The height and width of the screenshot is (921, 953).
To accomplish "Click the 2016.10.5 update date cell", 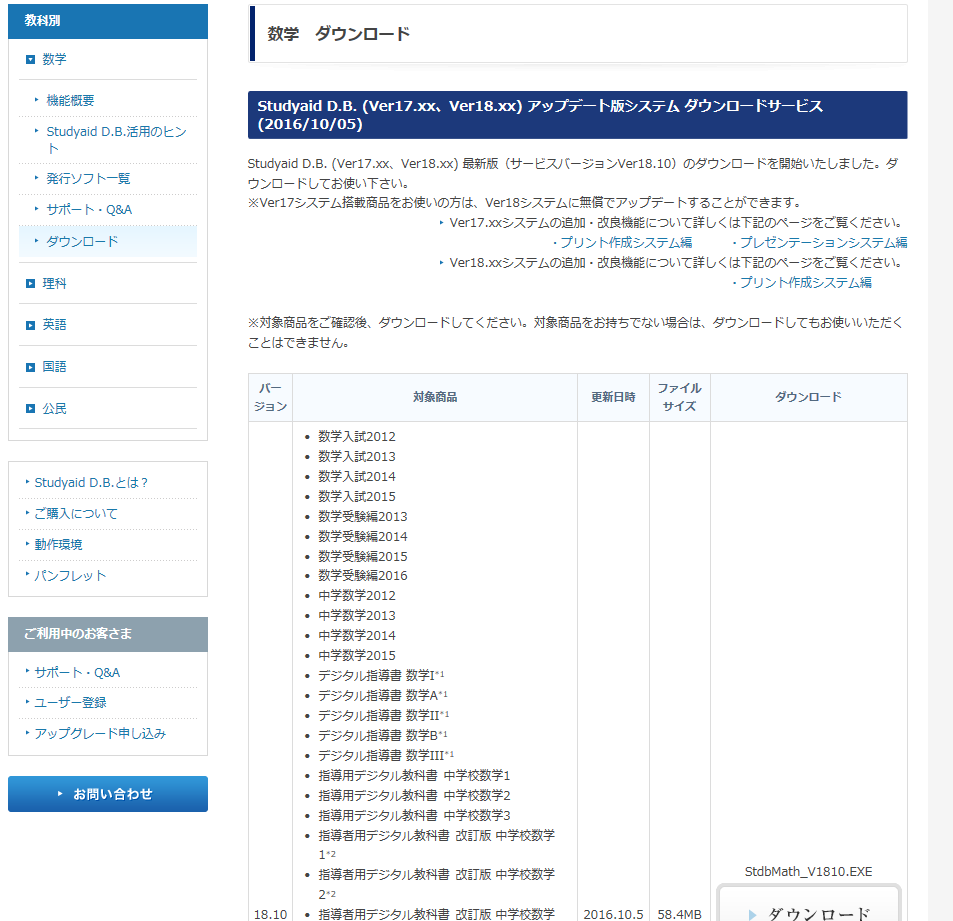I will click(613, 914).
